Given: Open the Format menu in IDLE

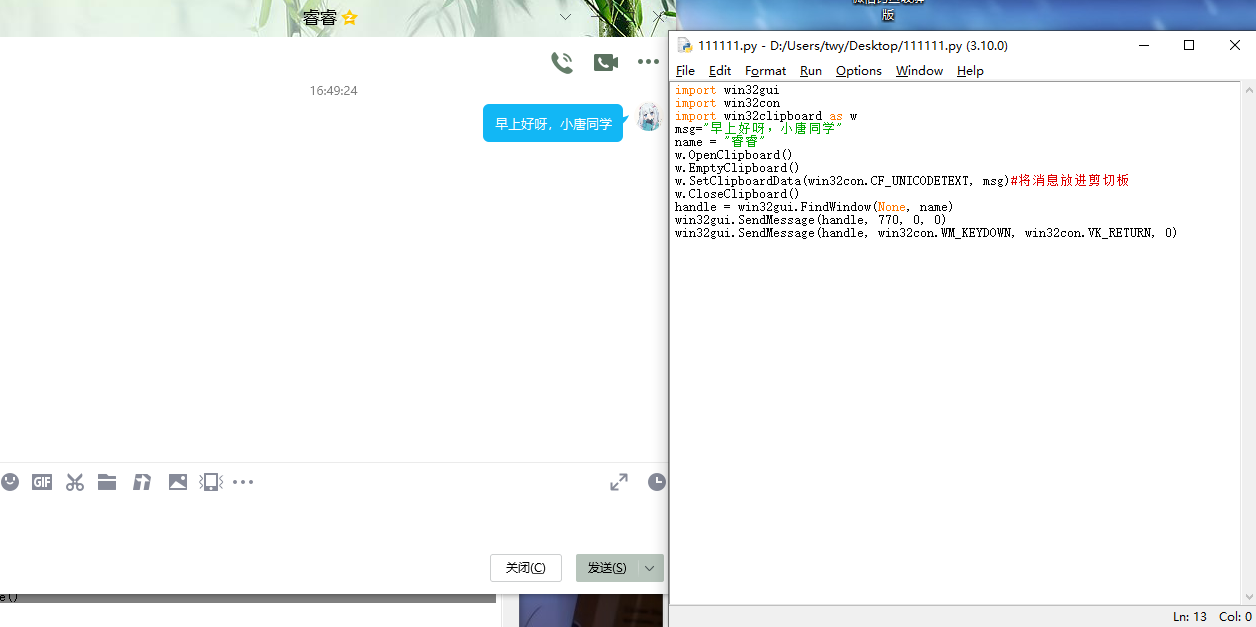Looking at the screenshot, I should 765,71.
